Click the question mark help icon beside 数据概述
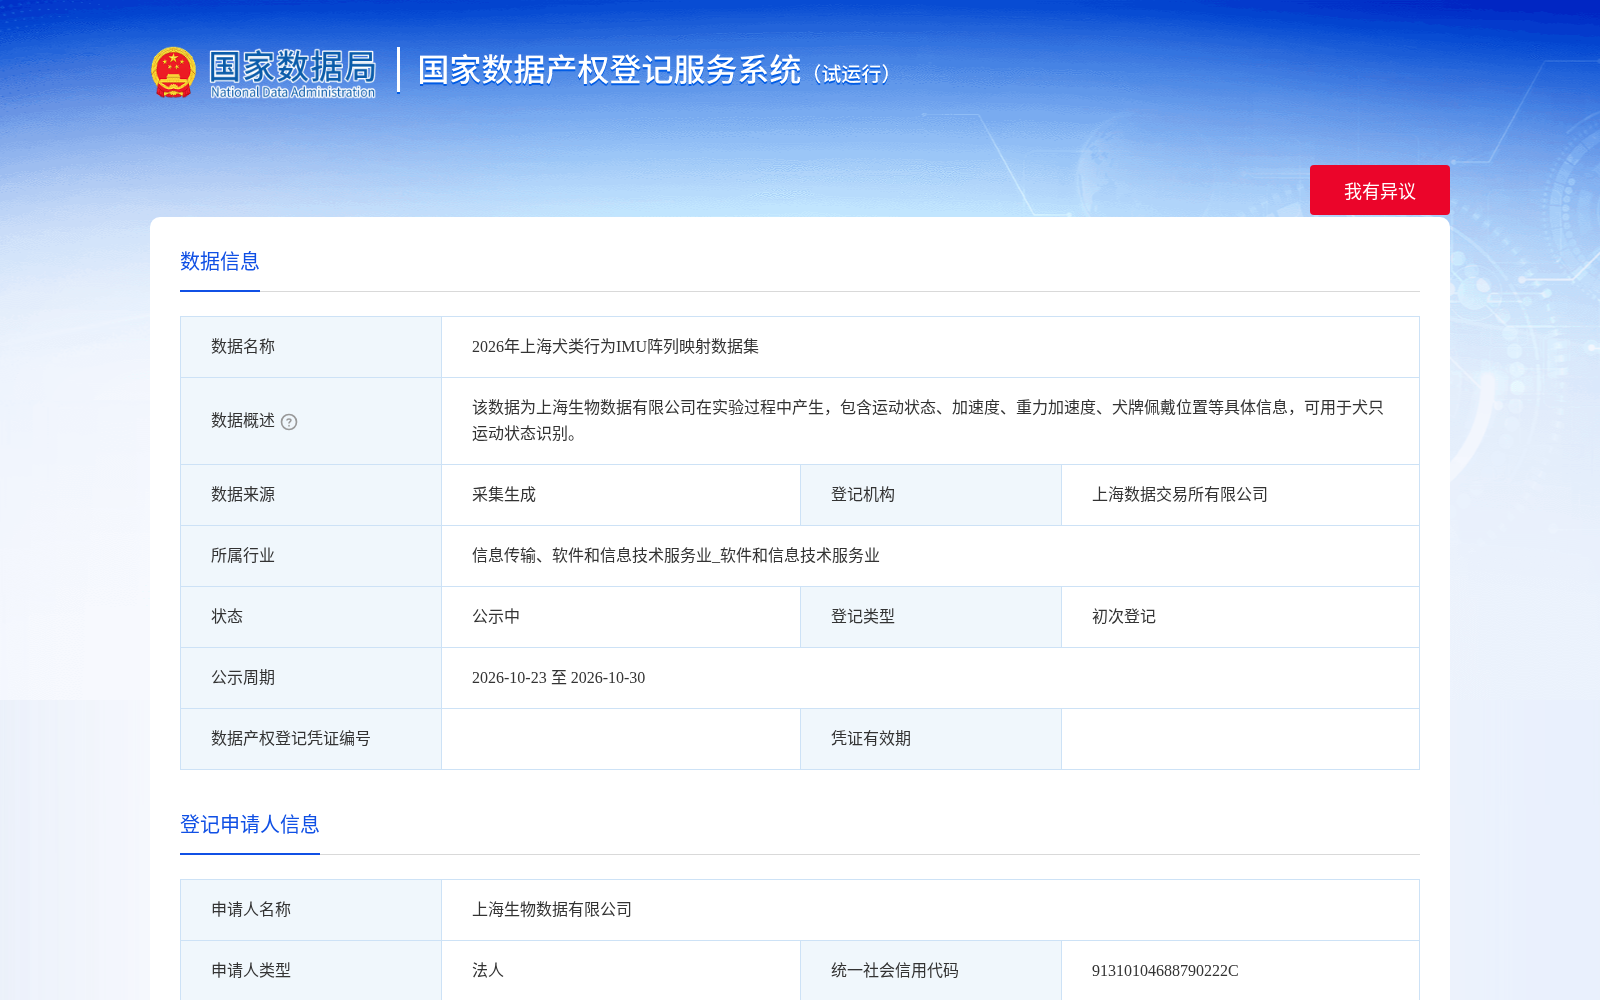Image resolution: width=1600 pixels, height=1000 pixels. 289,422
